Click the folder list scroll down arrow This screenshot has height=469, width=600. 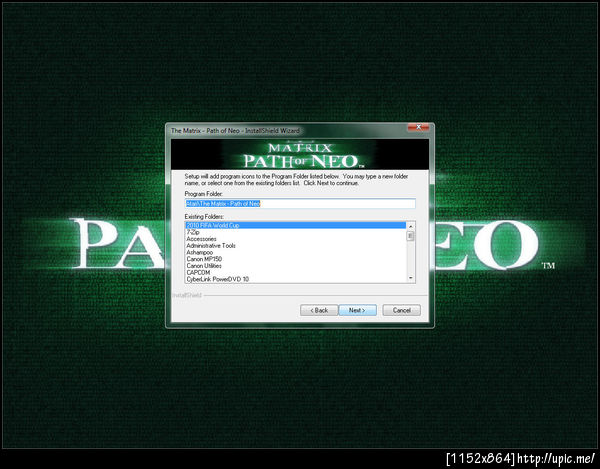411,278
